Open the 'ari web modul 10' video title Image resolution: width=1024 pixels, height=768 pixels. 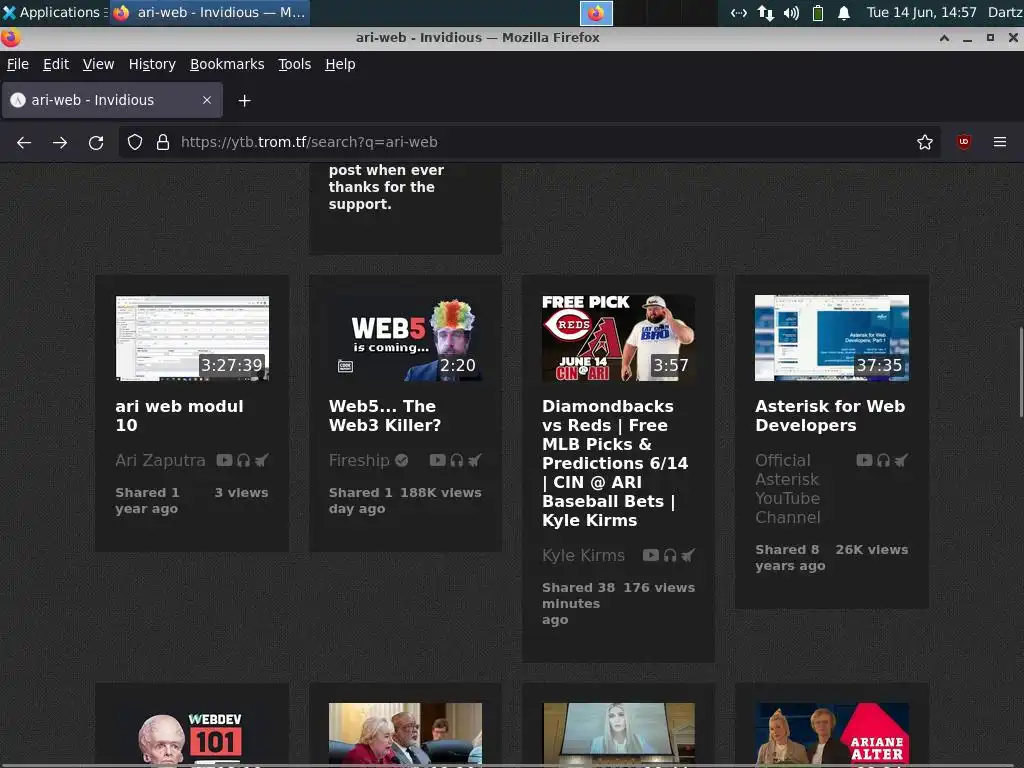[180, 415]
